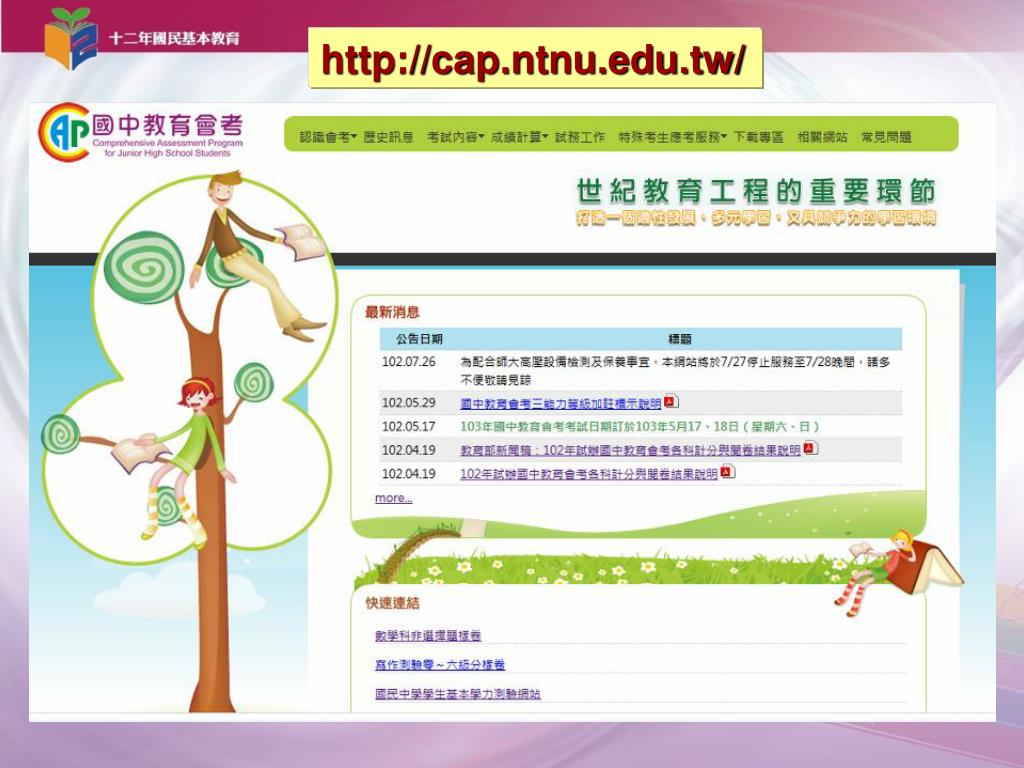Click the 快速連結 section heading

tap(392, 603)
